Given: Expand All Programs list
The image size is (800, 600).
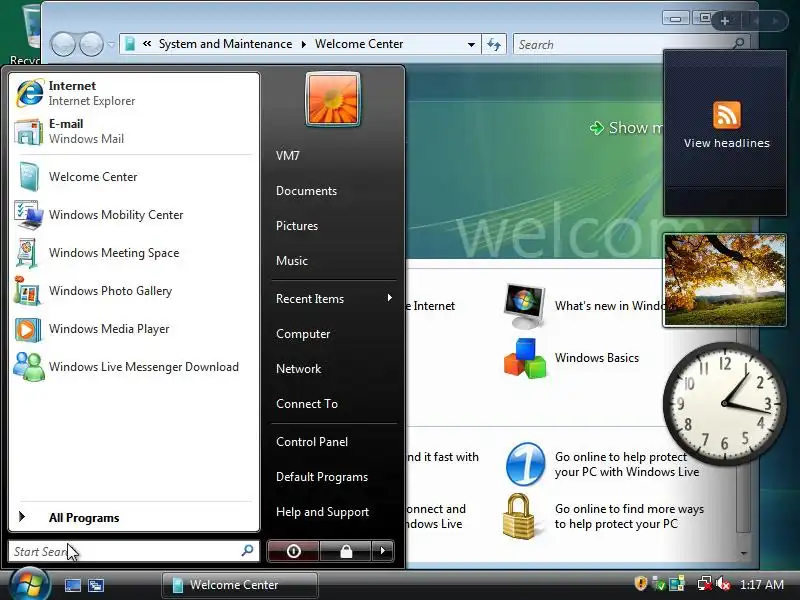Looking at the screenshot, I should coord(134,517).
